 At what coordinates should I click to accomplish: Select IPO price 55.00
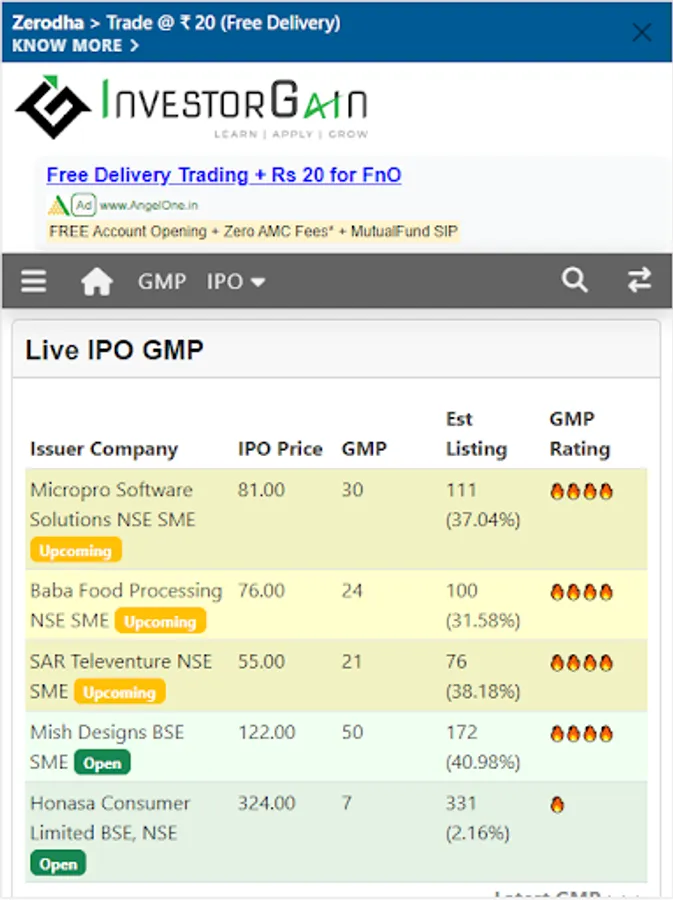point(261,661)
